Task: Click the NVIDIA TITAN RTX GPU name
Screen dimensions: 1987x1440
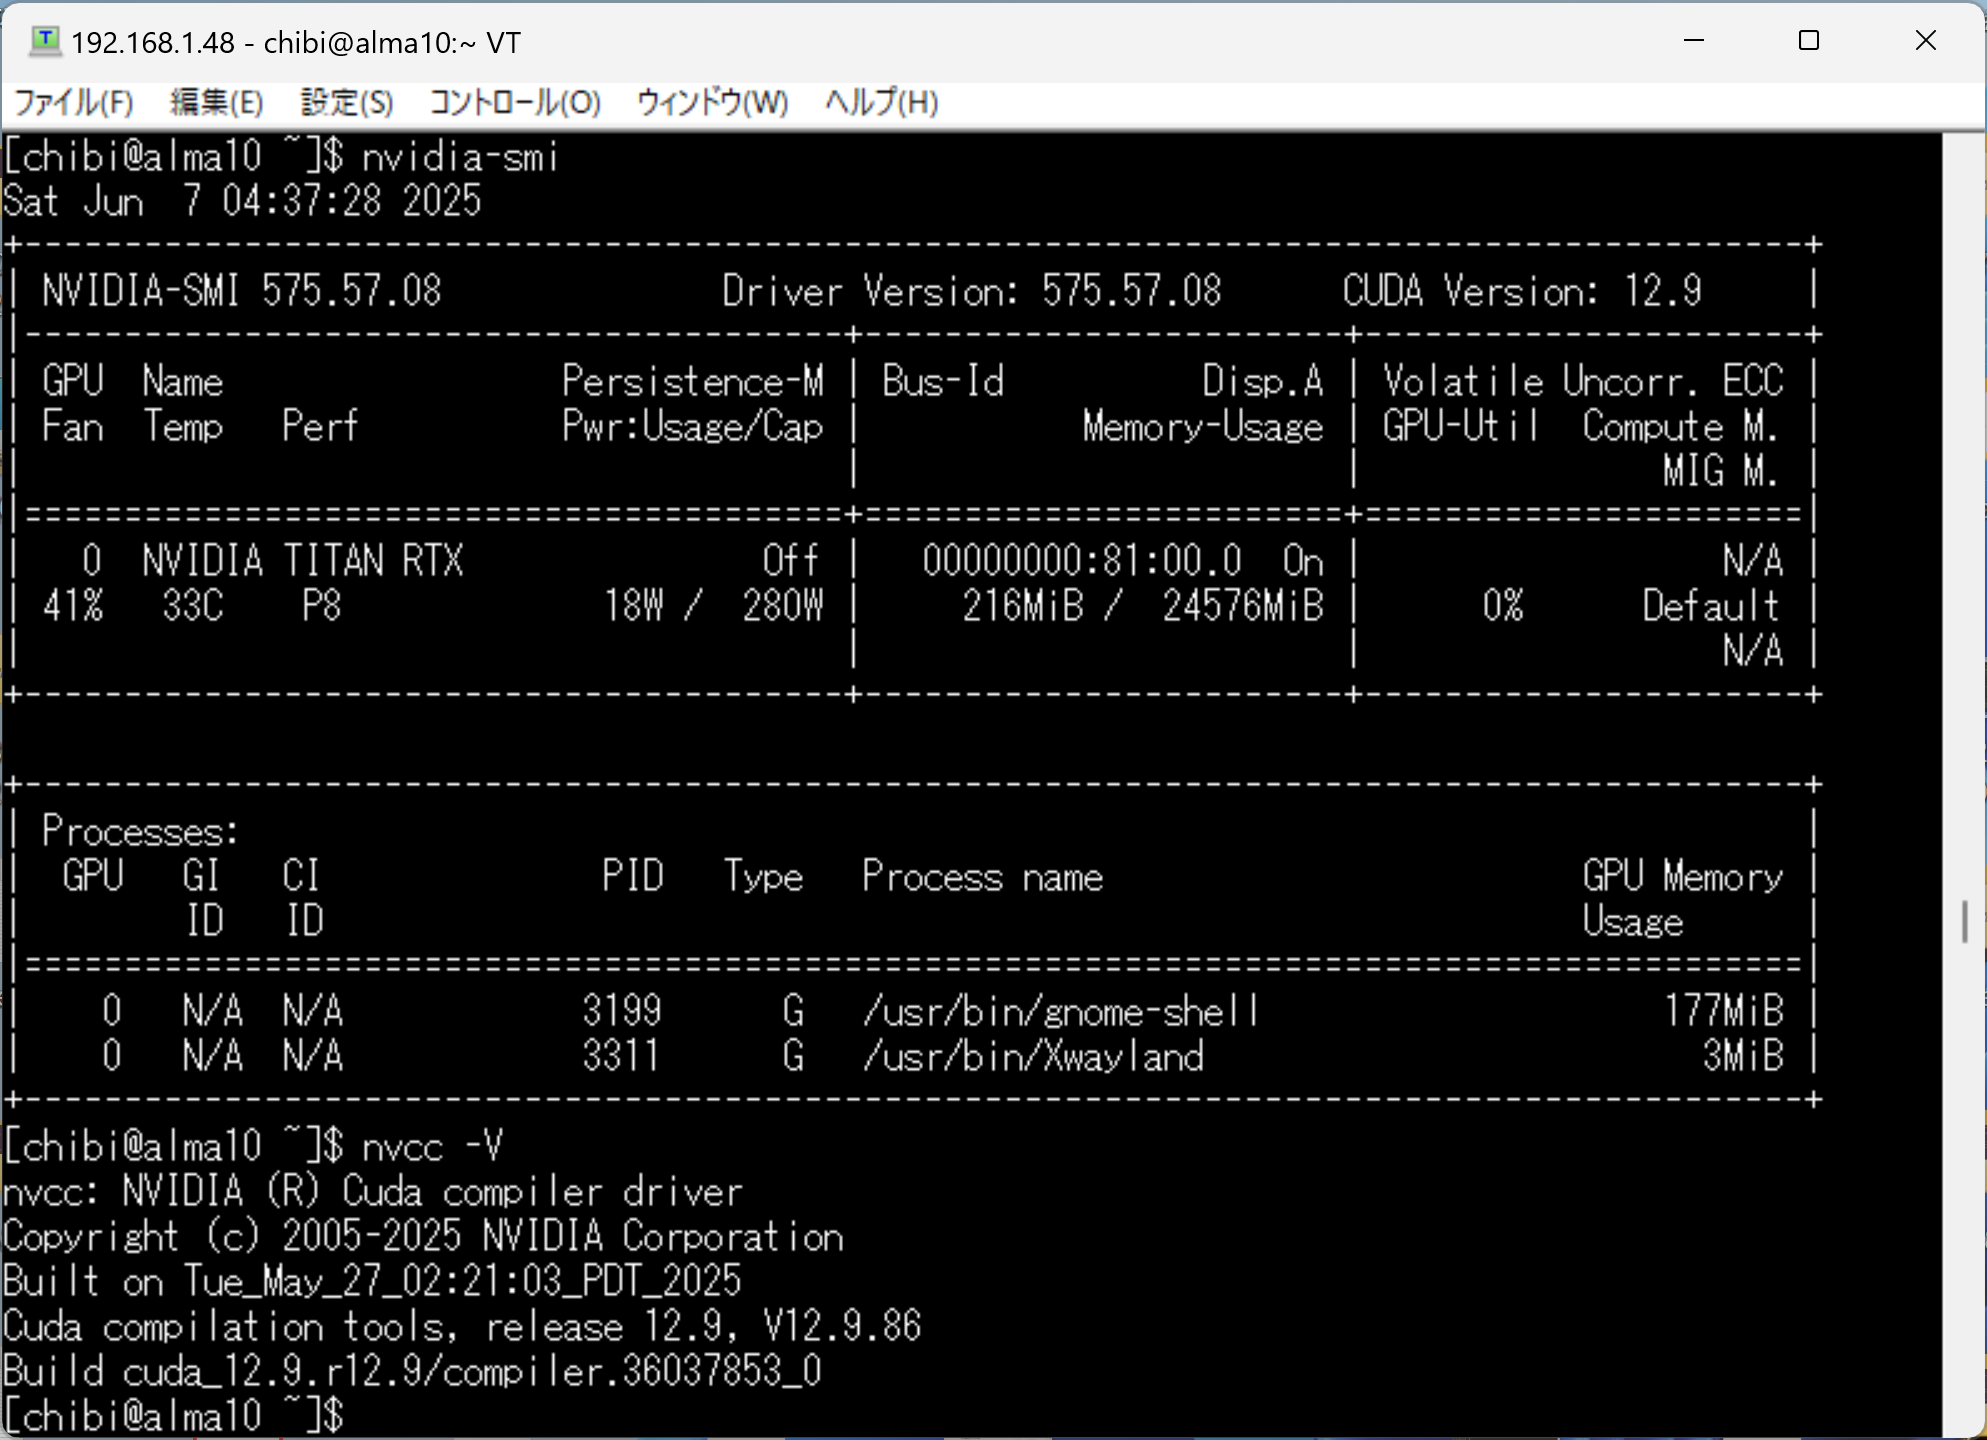Action: (302, 561)
